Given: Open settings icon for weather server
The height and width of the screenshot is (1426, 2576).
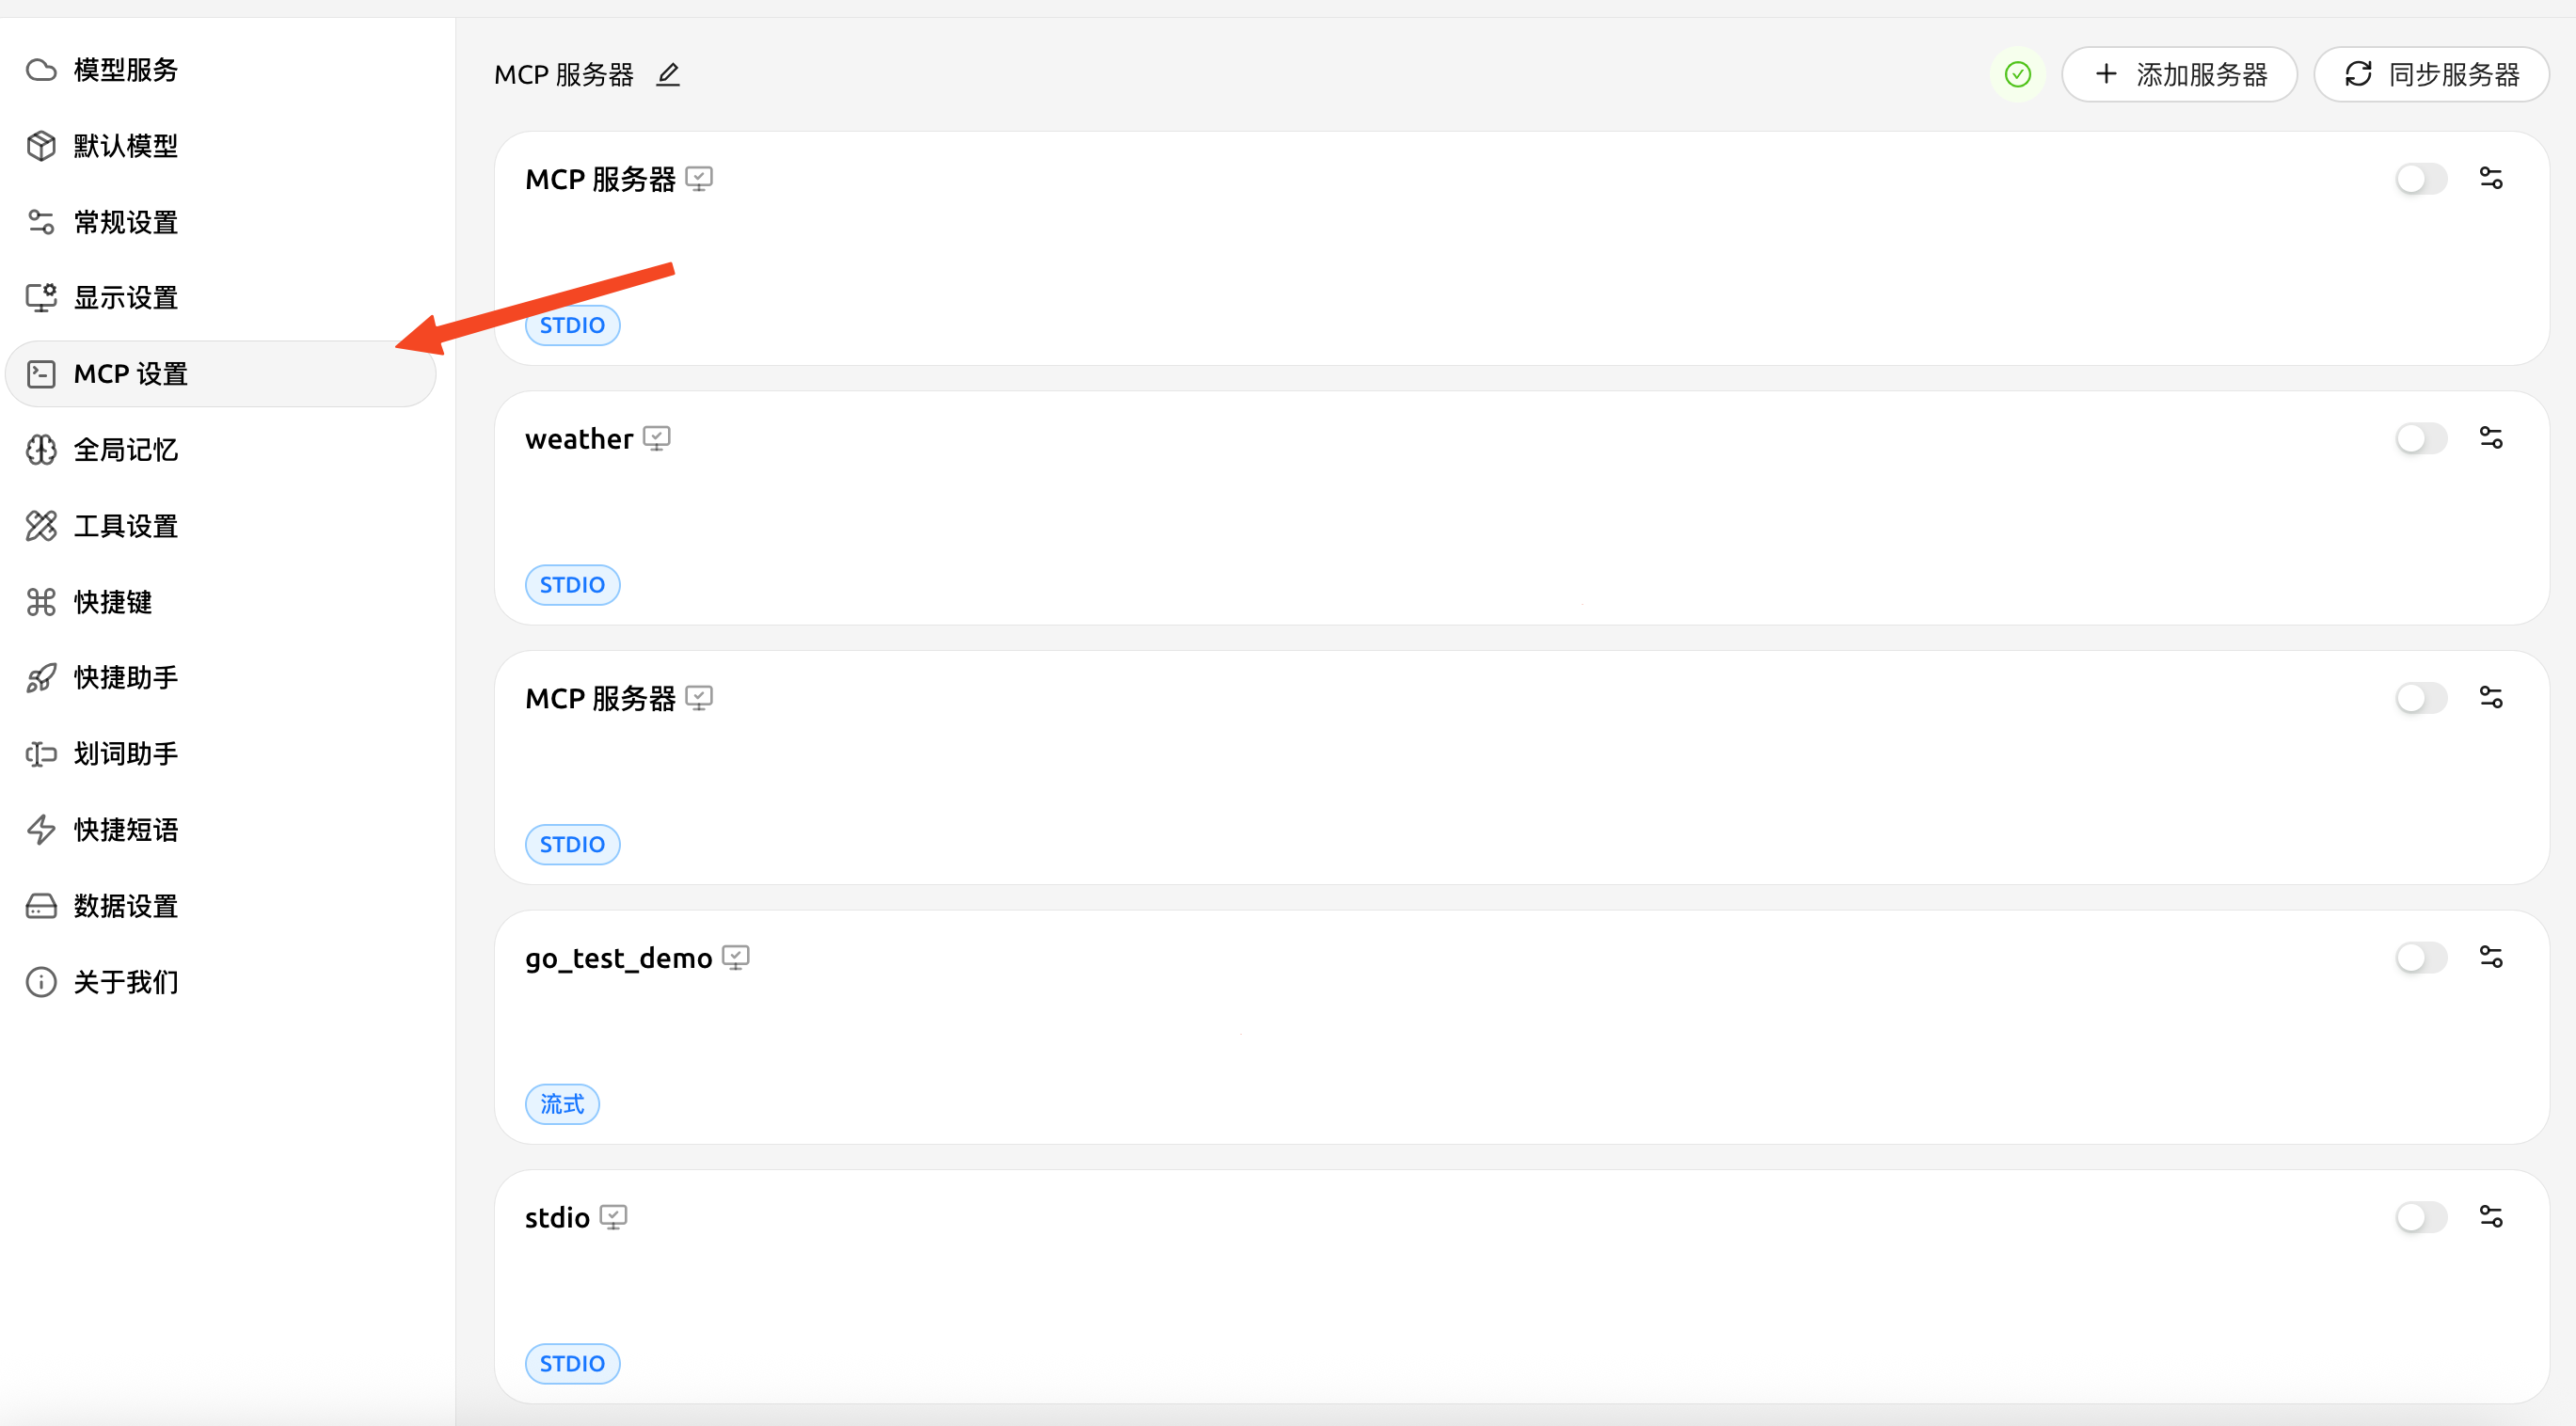Looking at the screenshot, I should pyautogui.click(x=2490, y=438).
